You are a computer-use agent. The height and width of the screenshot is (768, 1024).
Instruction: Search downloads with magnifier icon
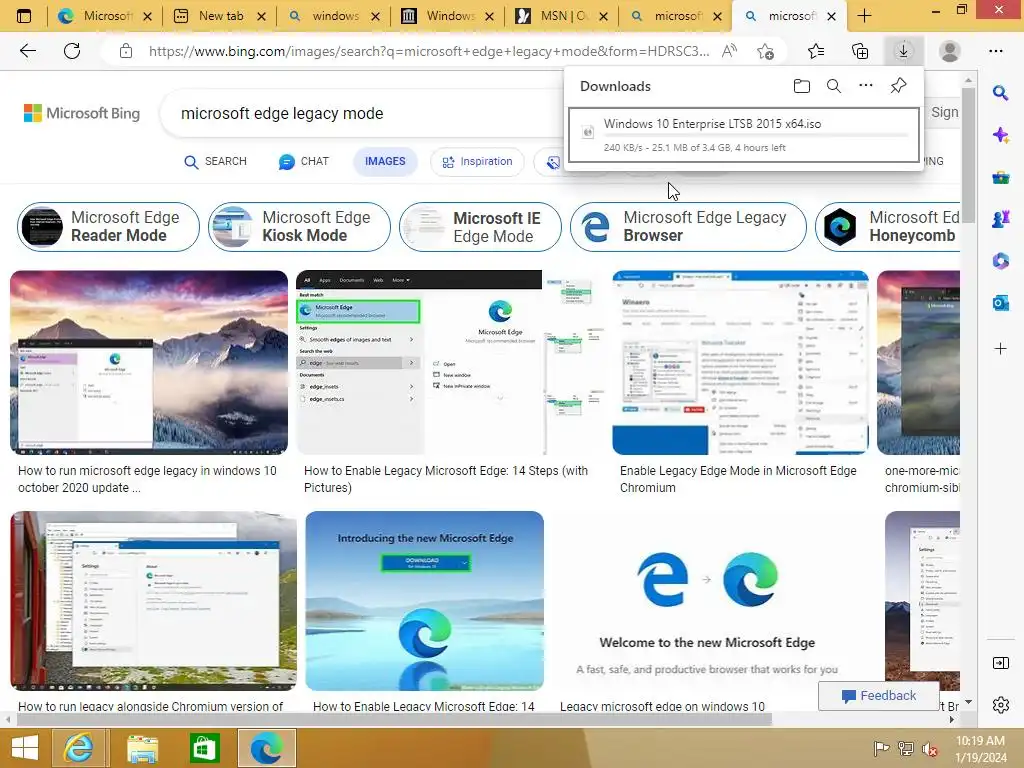tap(833, 86)
